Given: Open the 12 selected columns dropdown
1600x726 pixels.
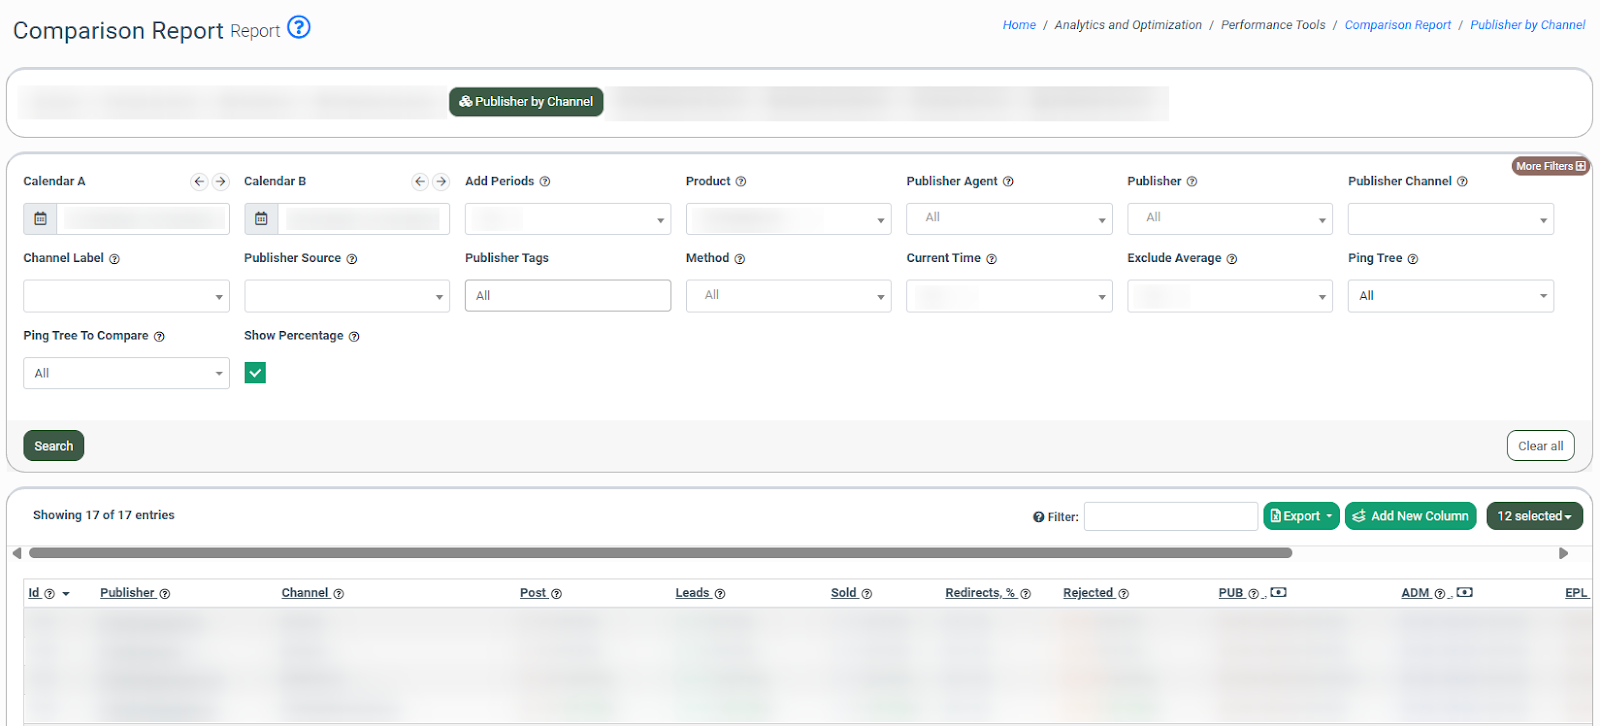Looking at the screenshot, I should pyautogui.click(x=1534, y=516).
